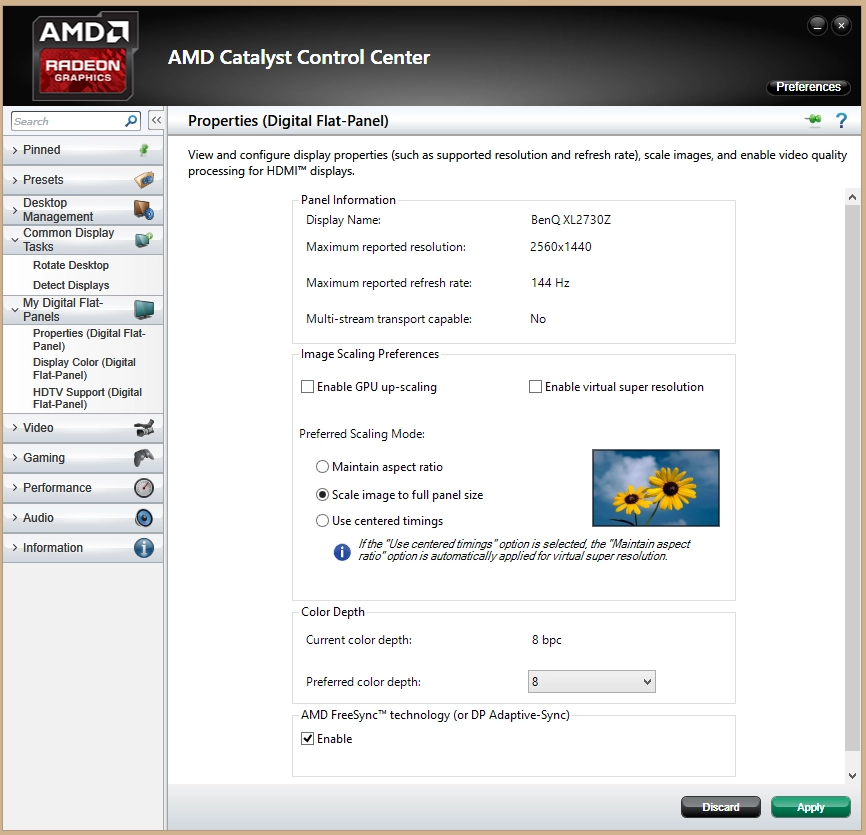This screenshot has width=866, height=835.
Task: Minimize the Catalyst Control Center window
Action: pos(817,25)
